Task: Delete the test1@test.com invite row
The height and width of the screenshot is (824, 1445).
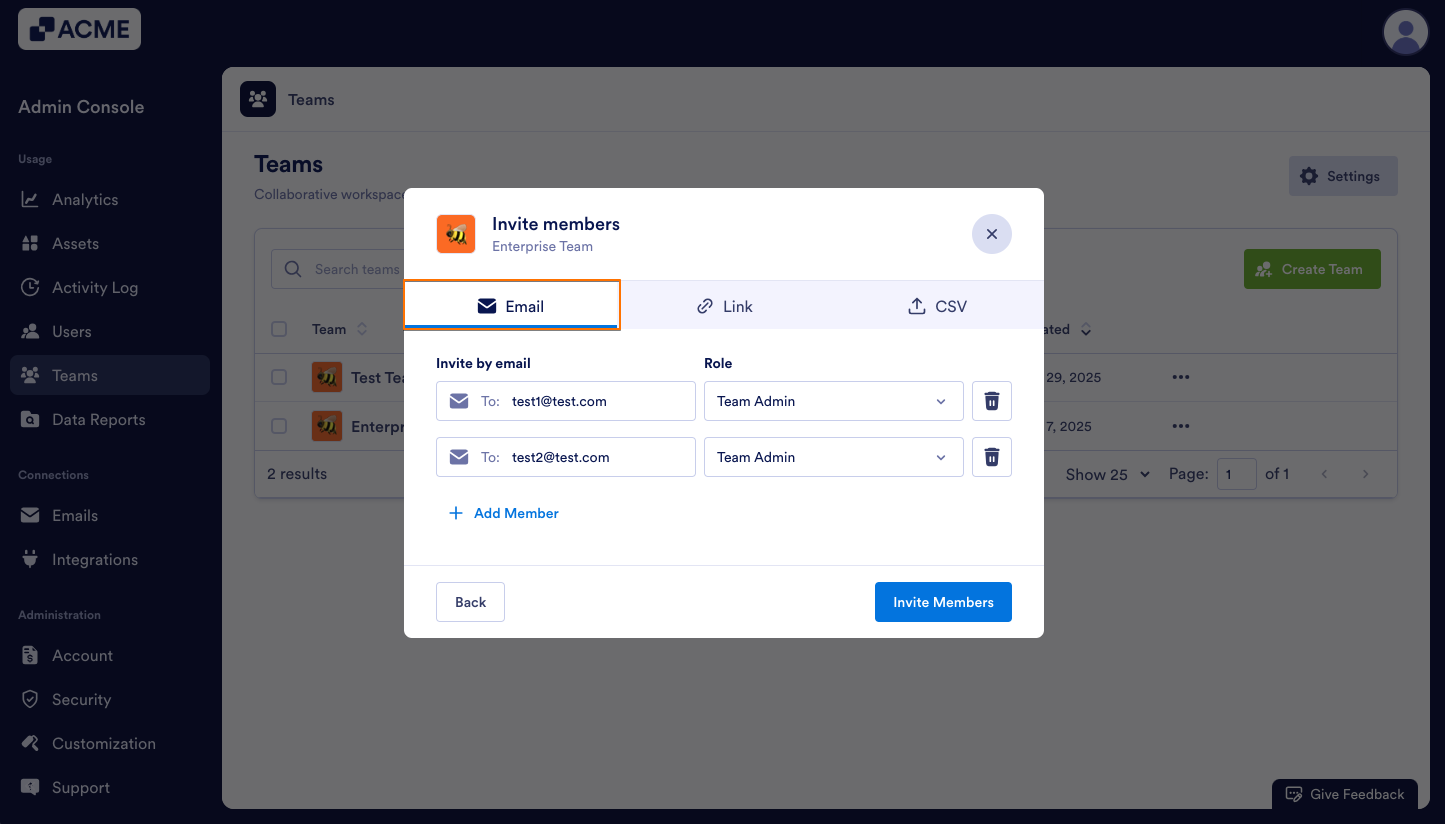Action: (x=991, y=401)
